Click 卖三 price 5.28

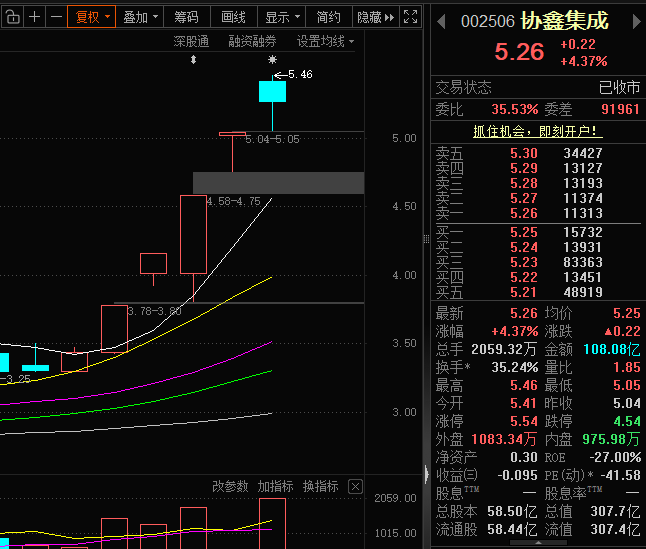point(524,183)
